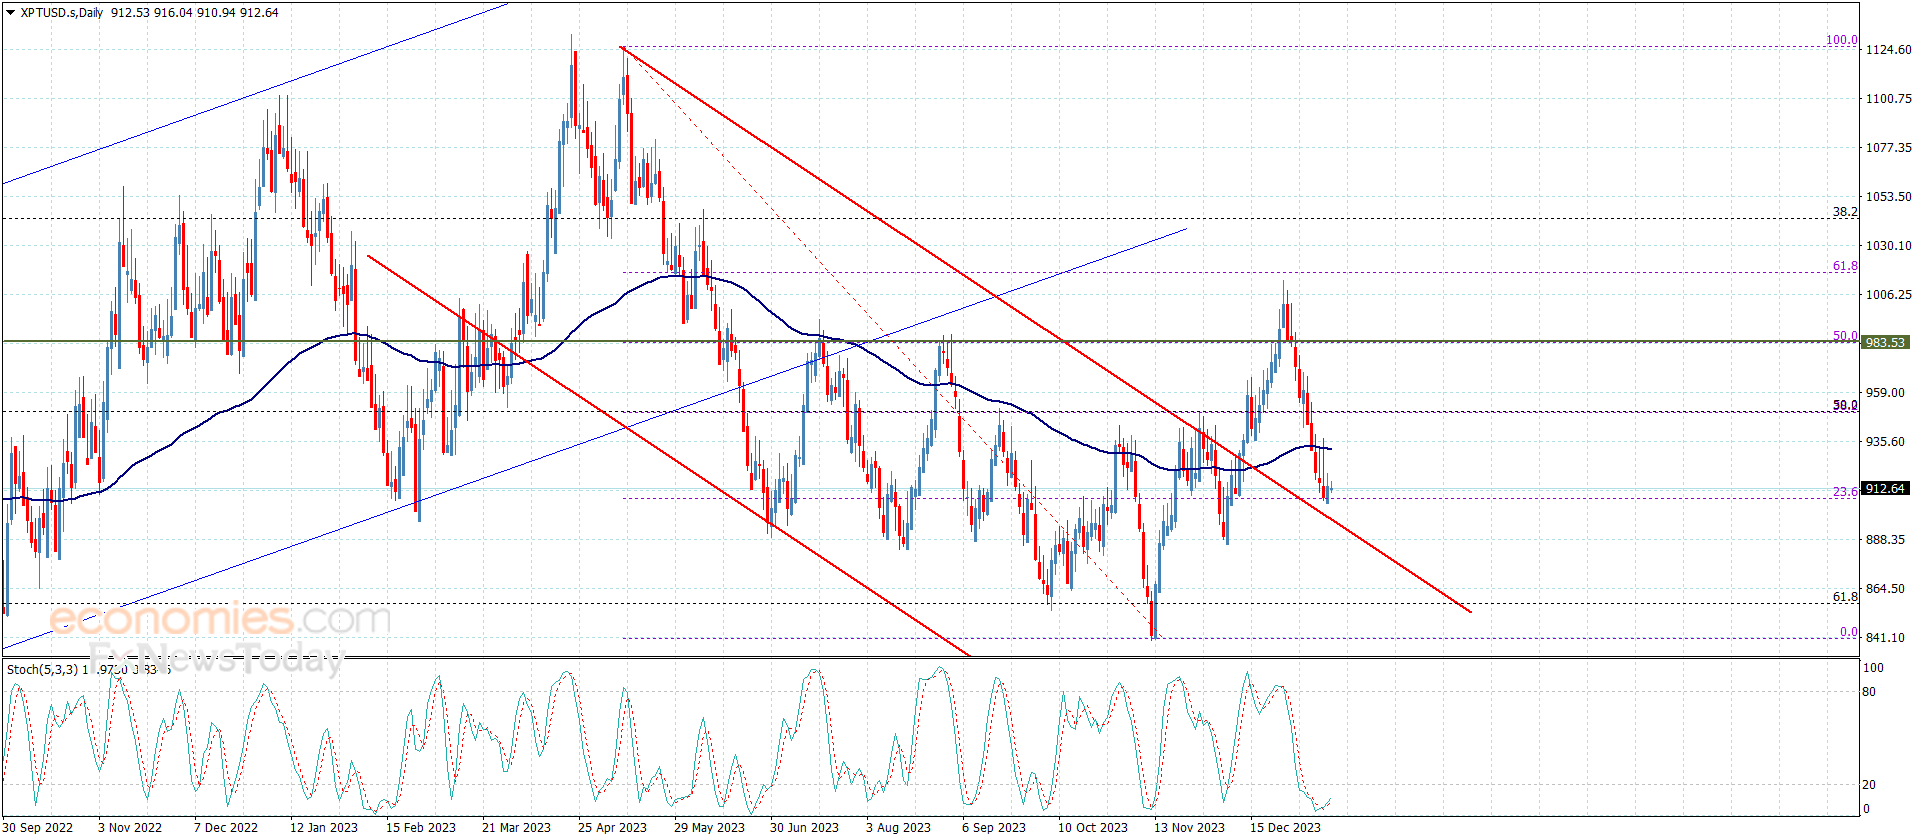Select the purple 23.6 Fibonacci level label
Image resolution: width=1916 pixels, height=840 pixels.
(x=1845, y=492)
